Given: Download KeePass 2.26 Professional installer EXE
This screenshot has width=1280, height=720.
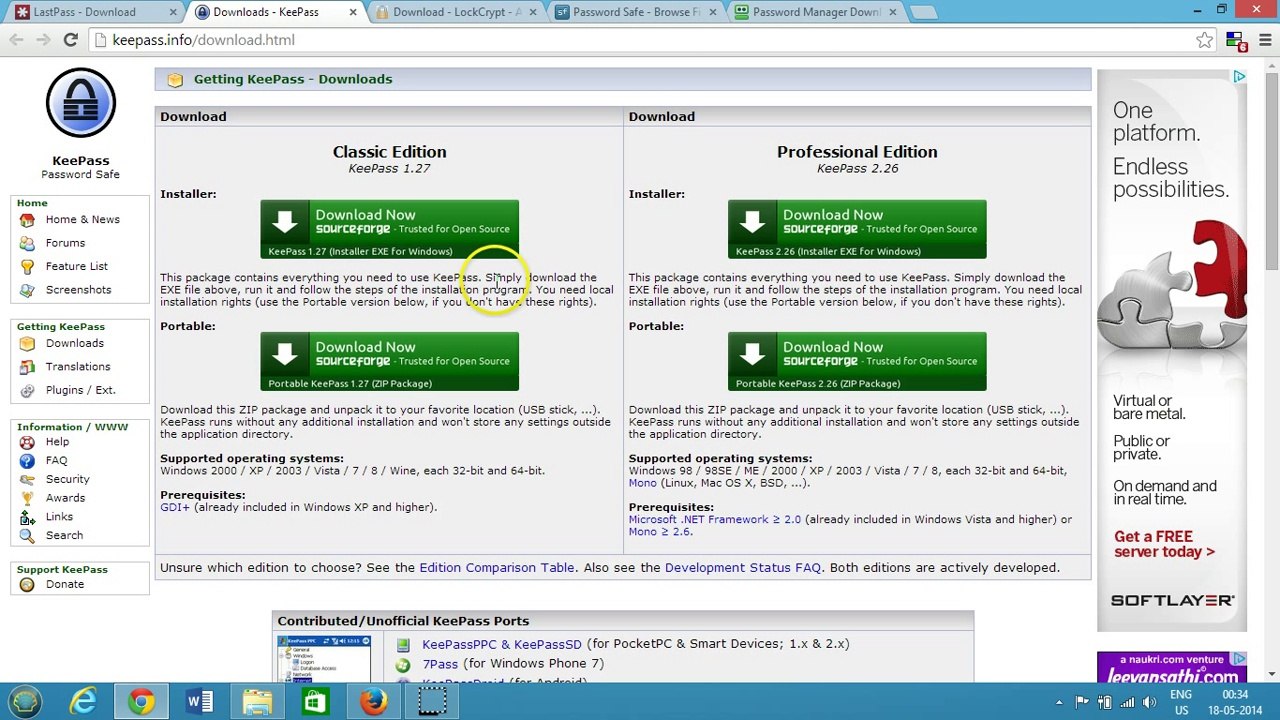Looking at the screenshot, I should [857, 229].
